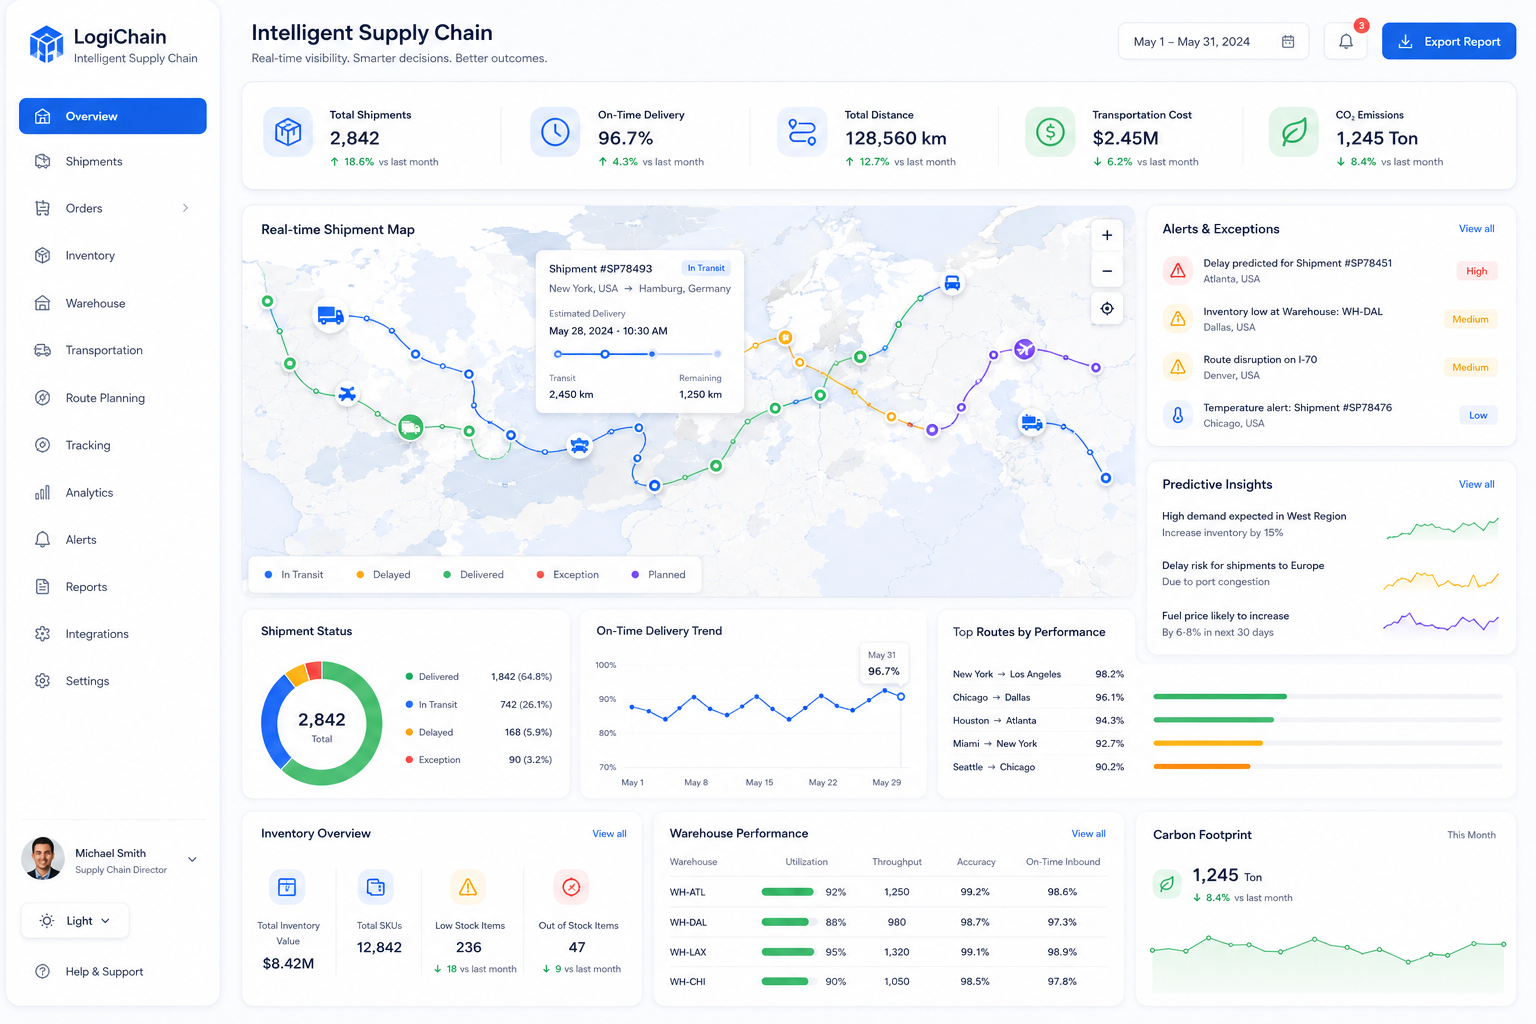The height and width of the screenshot is (1024, 1536).
Task: Click the blue airplane marker on map
Action: [x=347, y=394]
